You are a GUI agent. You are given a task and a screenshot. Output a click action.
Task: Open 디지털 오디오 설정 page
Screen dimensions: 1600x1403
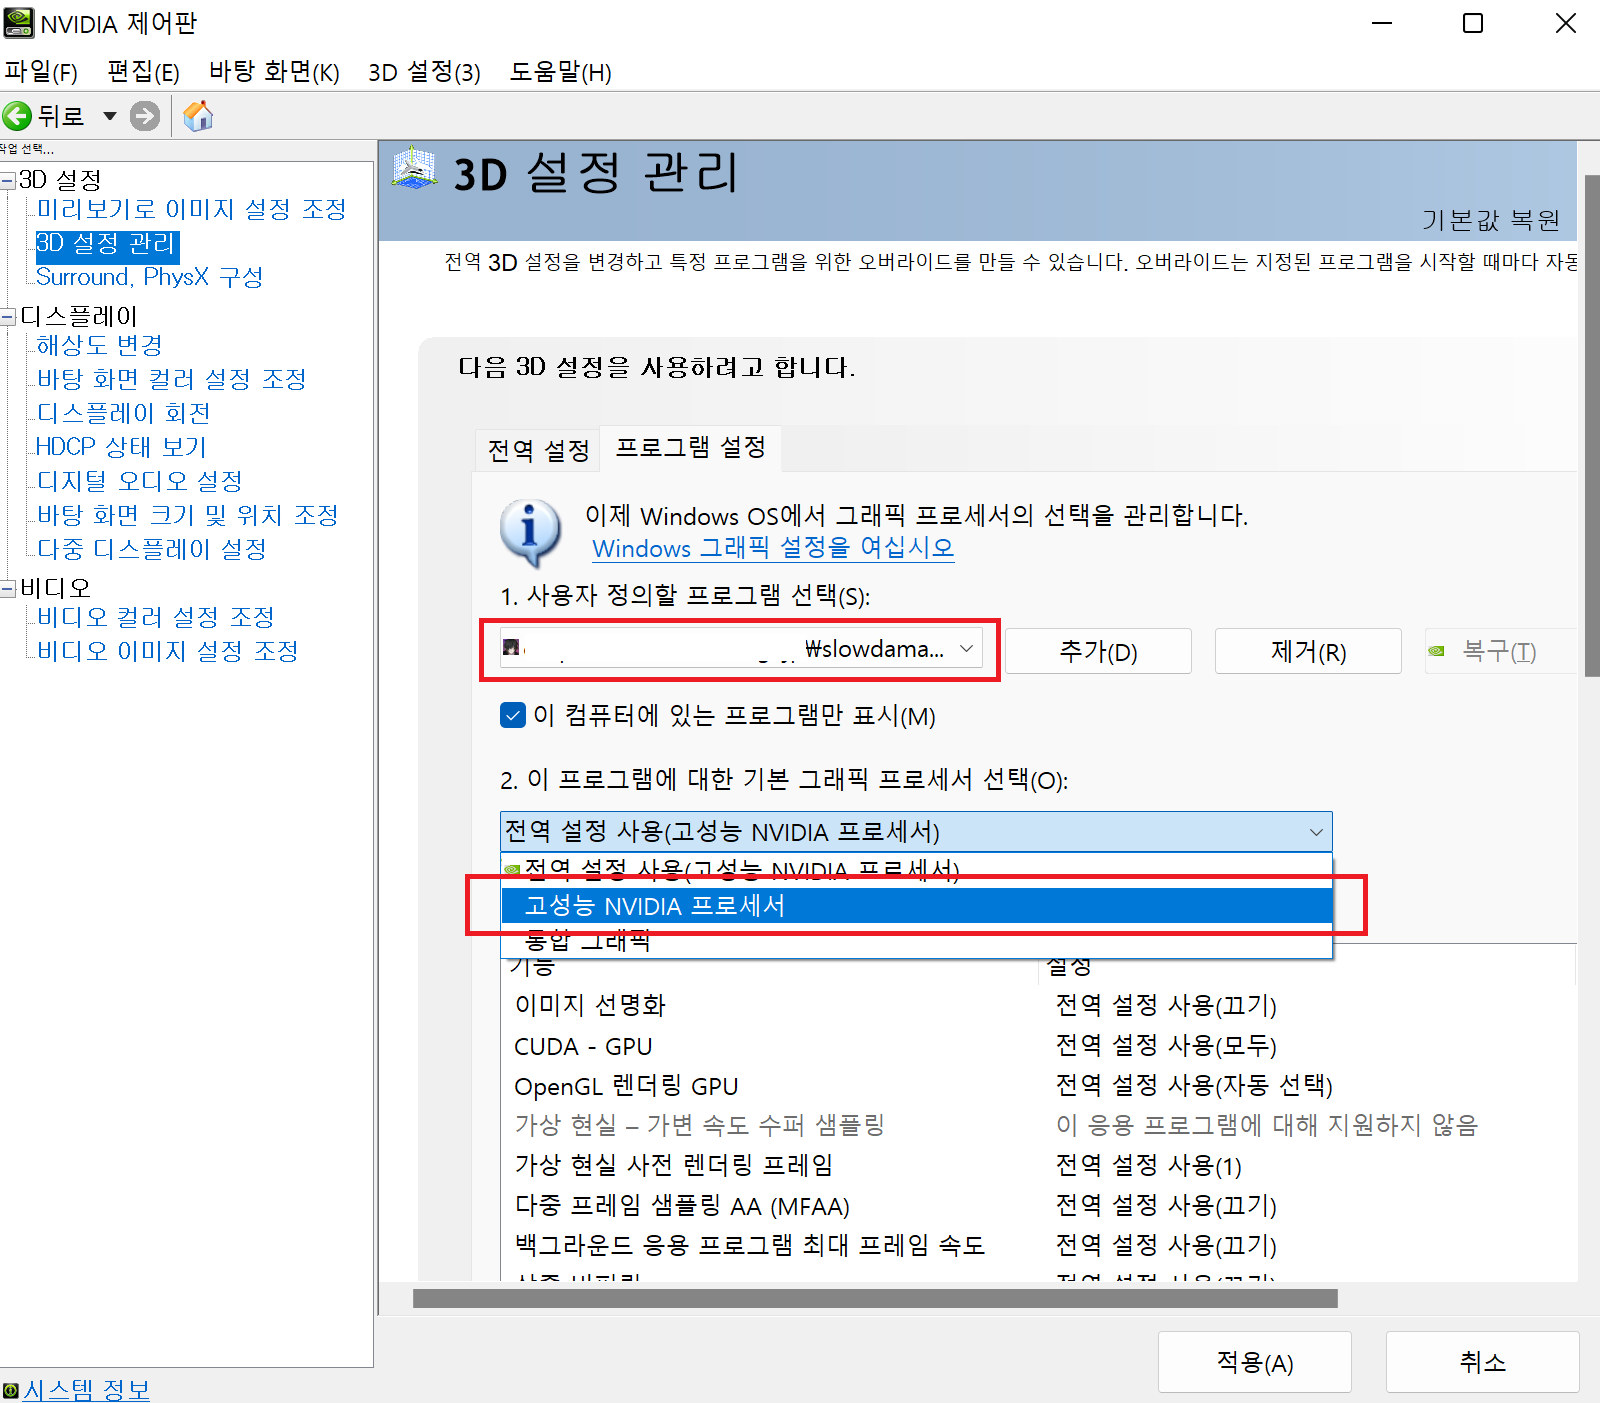tap(139, 481)
